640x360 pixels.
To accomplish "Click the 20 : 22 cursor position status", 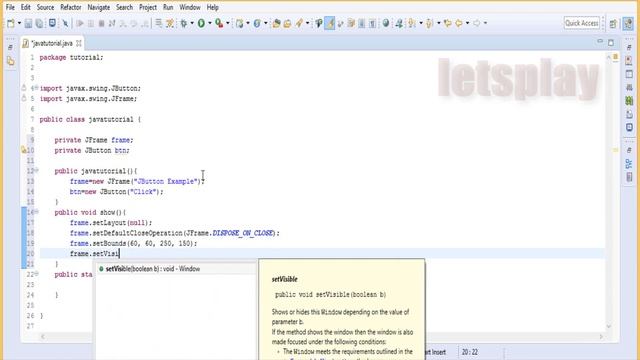I will pyautogui.click(x=469, y=352).
